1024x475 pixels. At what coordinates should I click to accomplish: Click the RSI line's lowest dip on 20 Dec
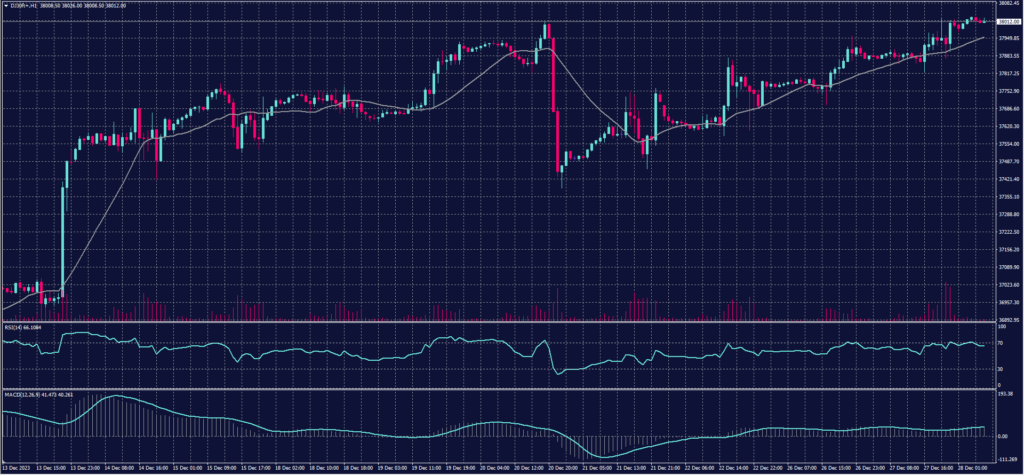click(557, 375)
